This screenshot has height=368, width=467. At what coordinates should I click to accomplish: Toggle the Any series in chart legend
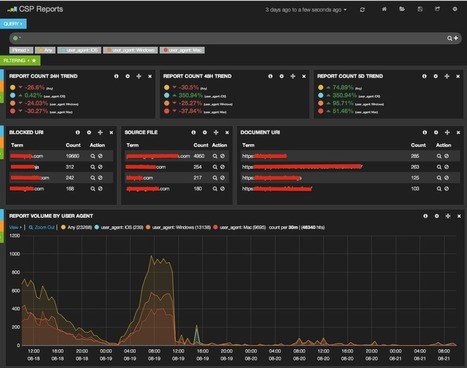tap(76, 227)
